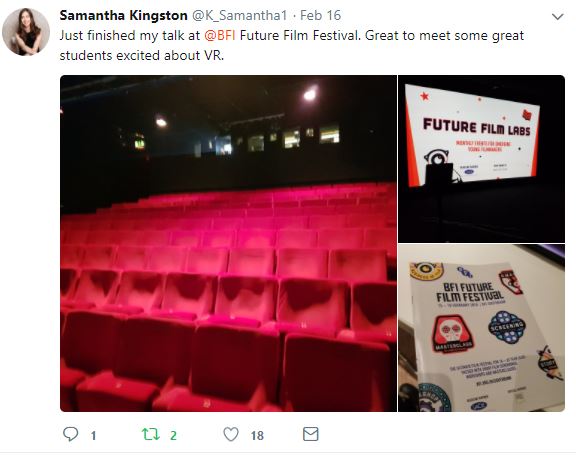576x455 pixels.
Task: Retweet using the green arrows icon
Action: point(151,434)
